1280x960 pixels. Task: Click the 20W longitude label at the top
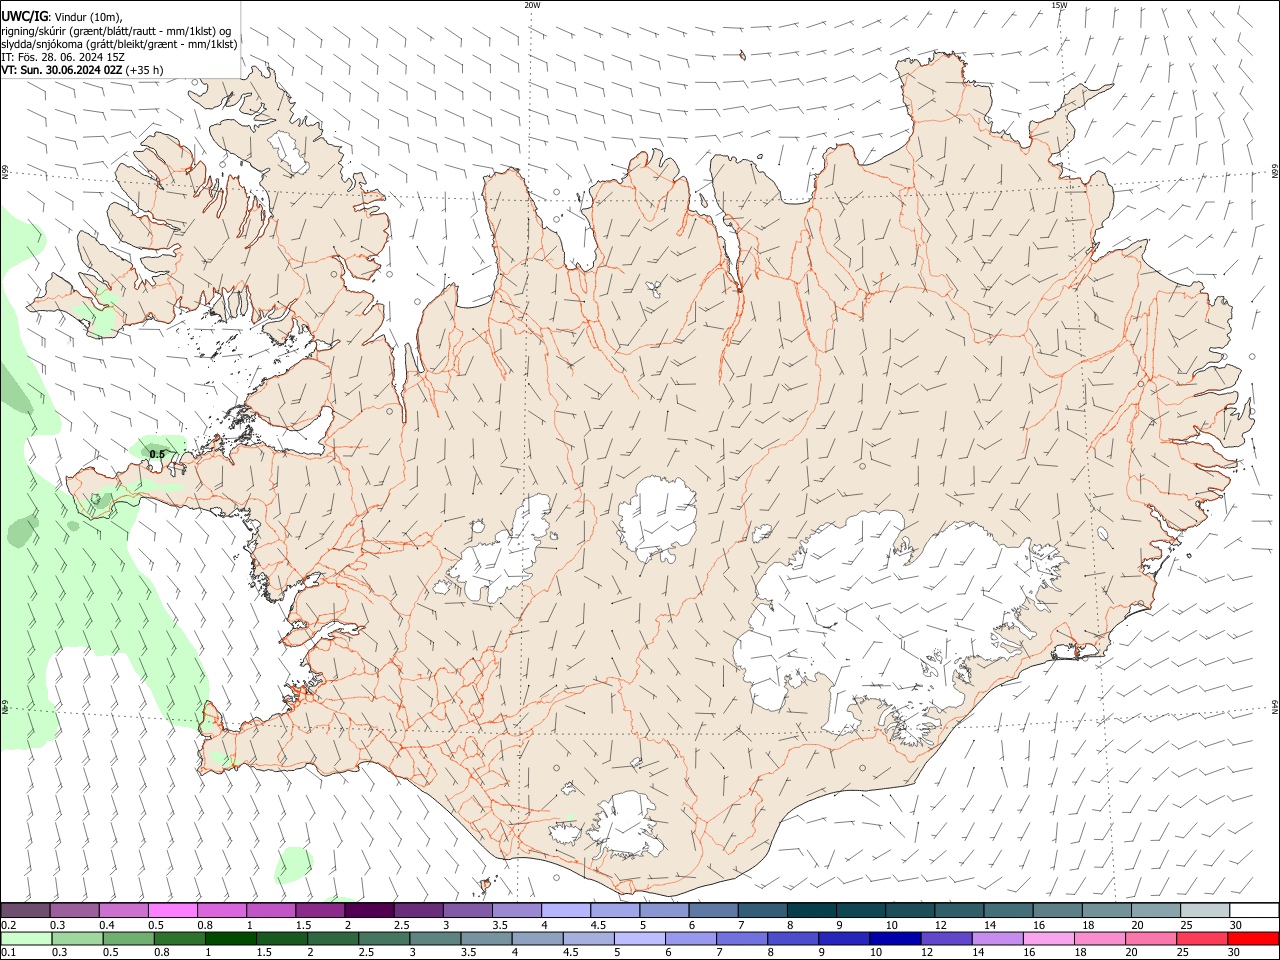click(x=532, y=5)
